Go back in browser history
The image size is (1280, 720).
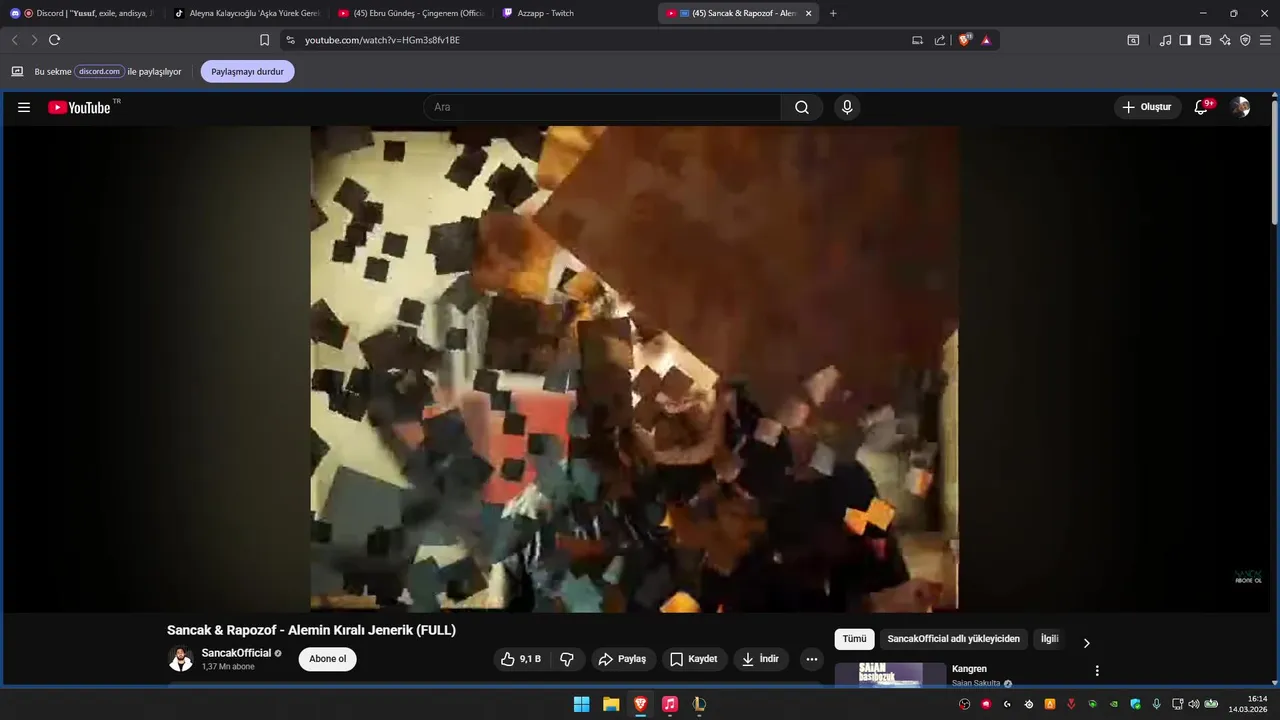14,40
